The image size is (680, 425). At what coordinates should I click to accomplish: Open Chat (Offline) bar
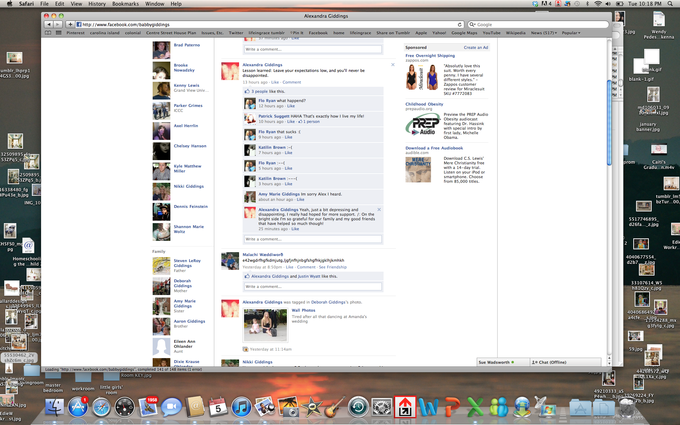pyautogui.click(x=566, y=362)
